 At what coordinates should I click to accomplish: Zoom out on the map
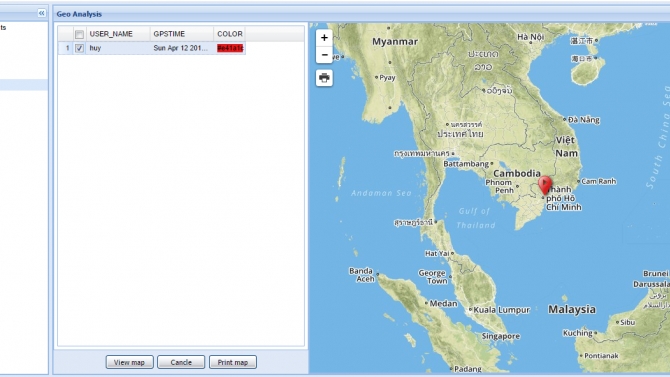point(324,55)
